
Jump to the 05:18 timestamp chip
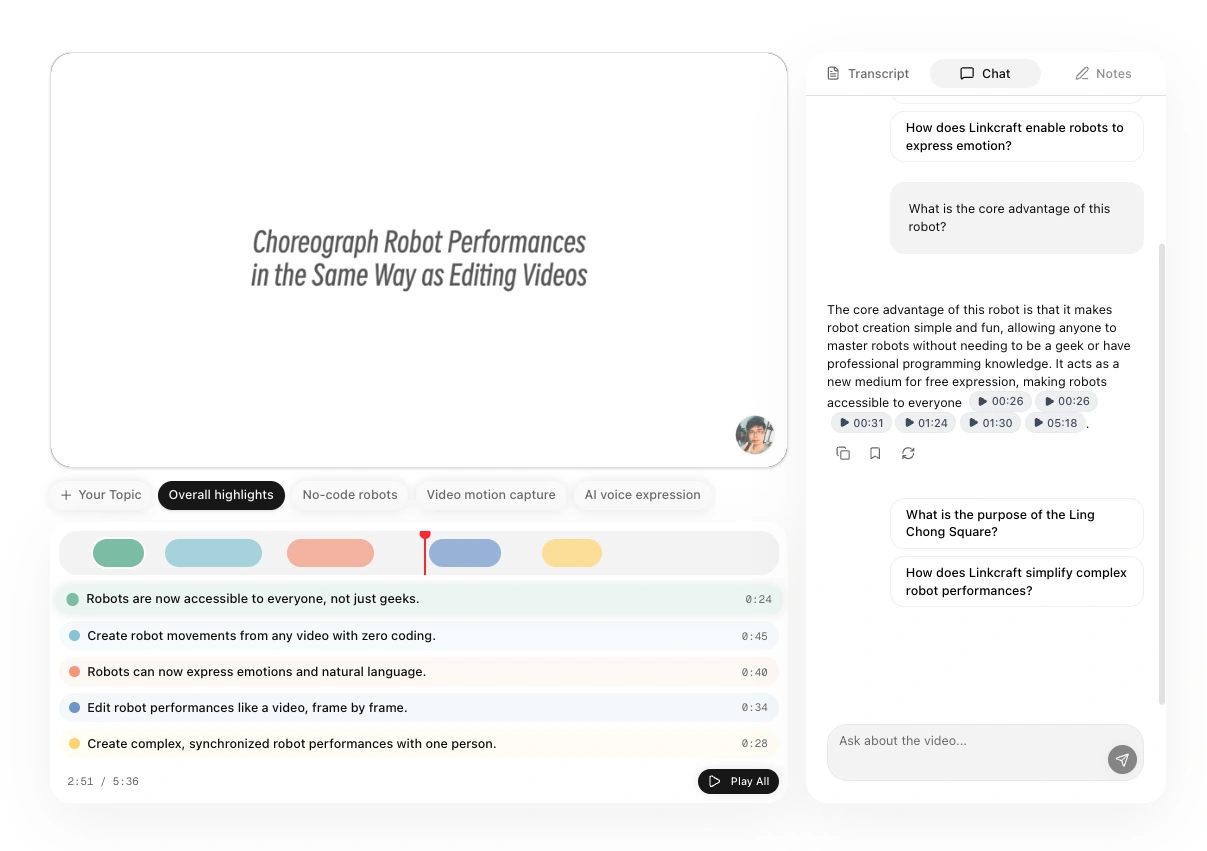click(x=1056, y=423)
